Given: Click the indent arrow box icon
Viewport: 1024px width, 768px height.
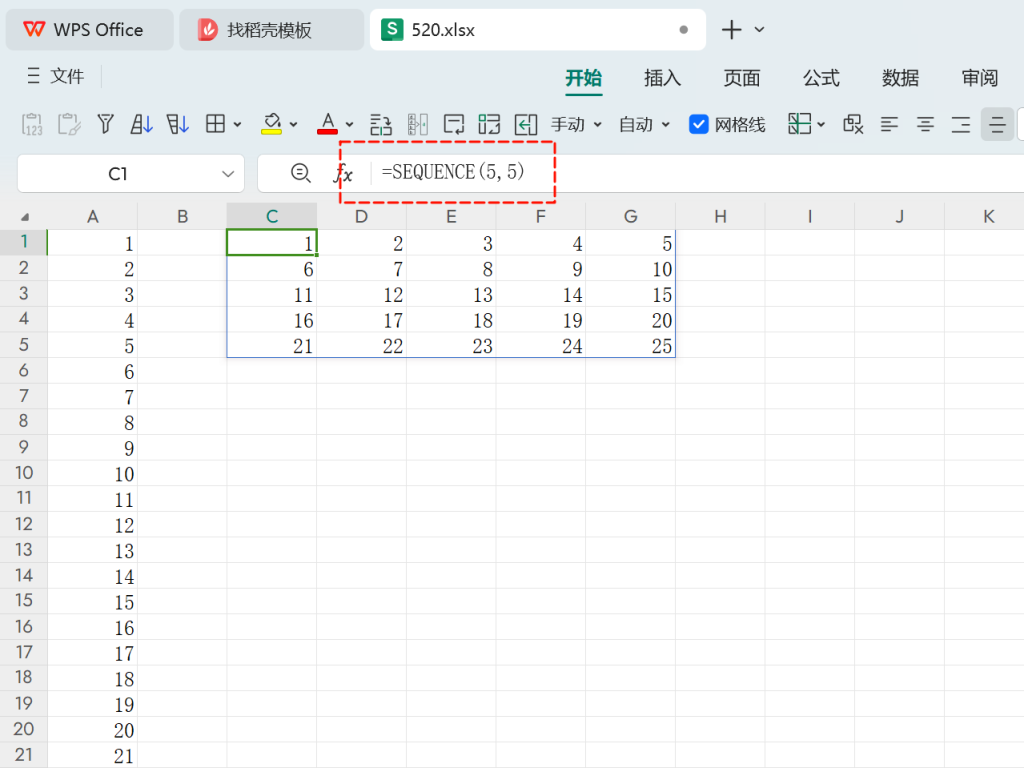Looking at the screenshot, I should (x=526, y=124).
